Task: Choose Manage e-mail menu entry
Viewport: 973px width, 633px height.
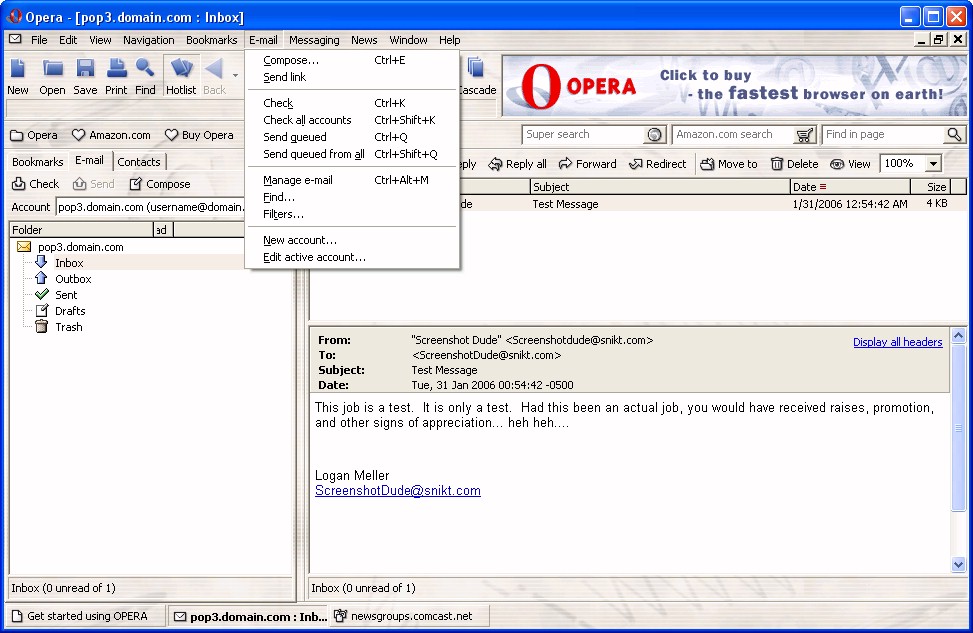Action: point(352,180)
